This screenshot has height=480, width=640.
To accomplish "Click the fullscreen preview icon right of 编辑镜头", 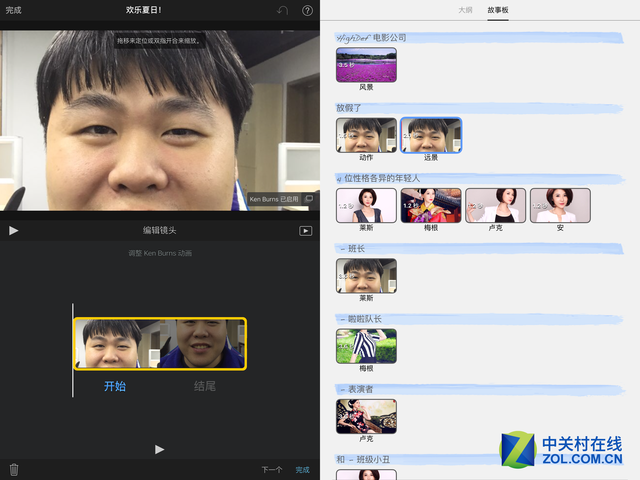I will pyautogui.click(x=305, y=230).
